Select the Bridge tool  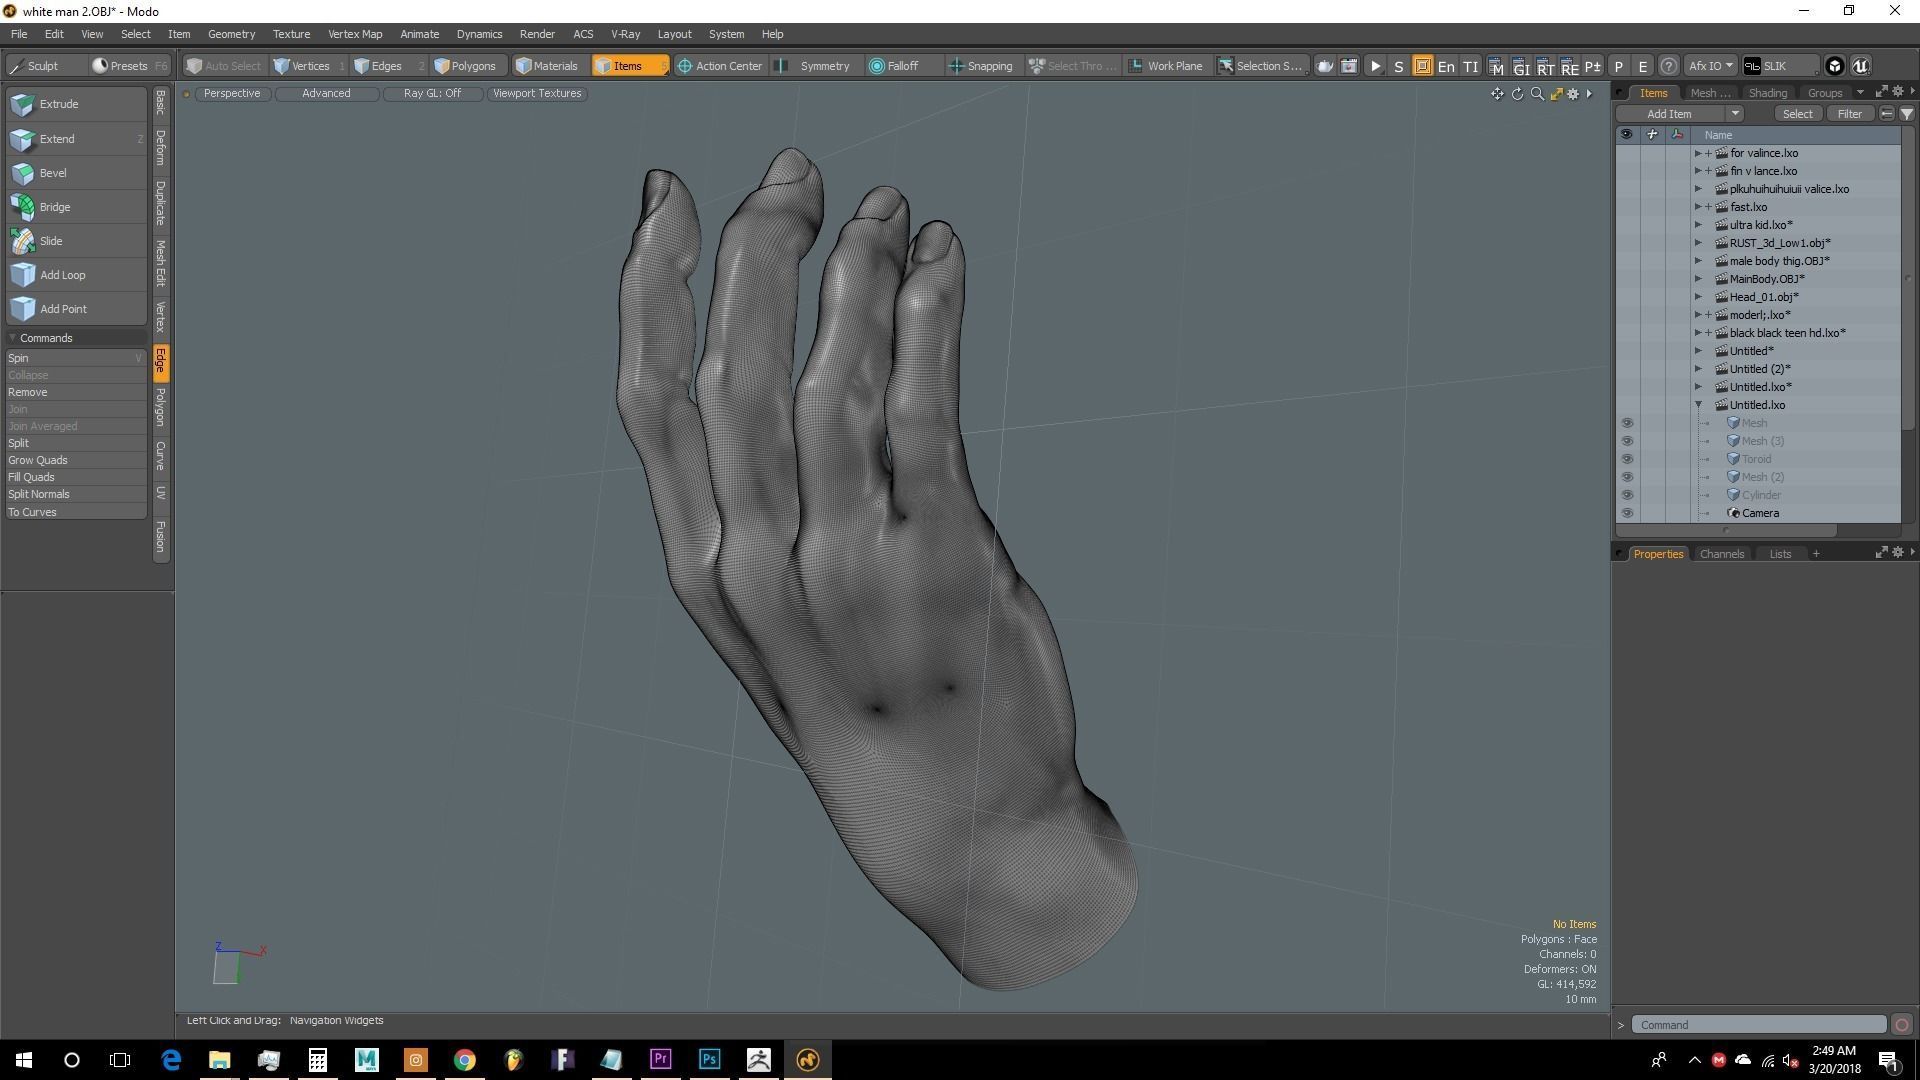coord(75,207)
